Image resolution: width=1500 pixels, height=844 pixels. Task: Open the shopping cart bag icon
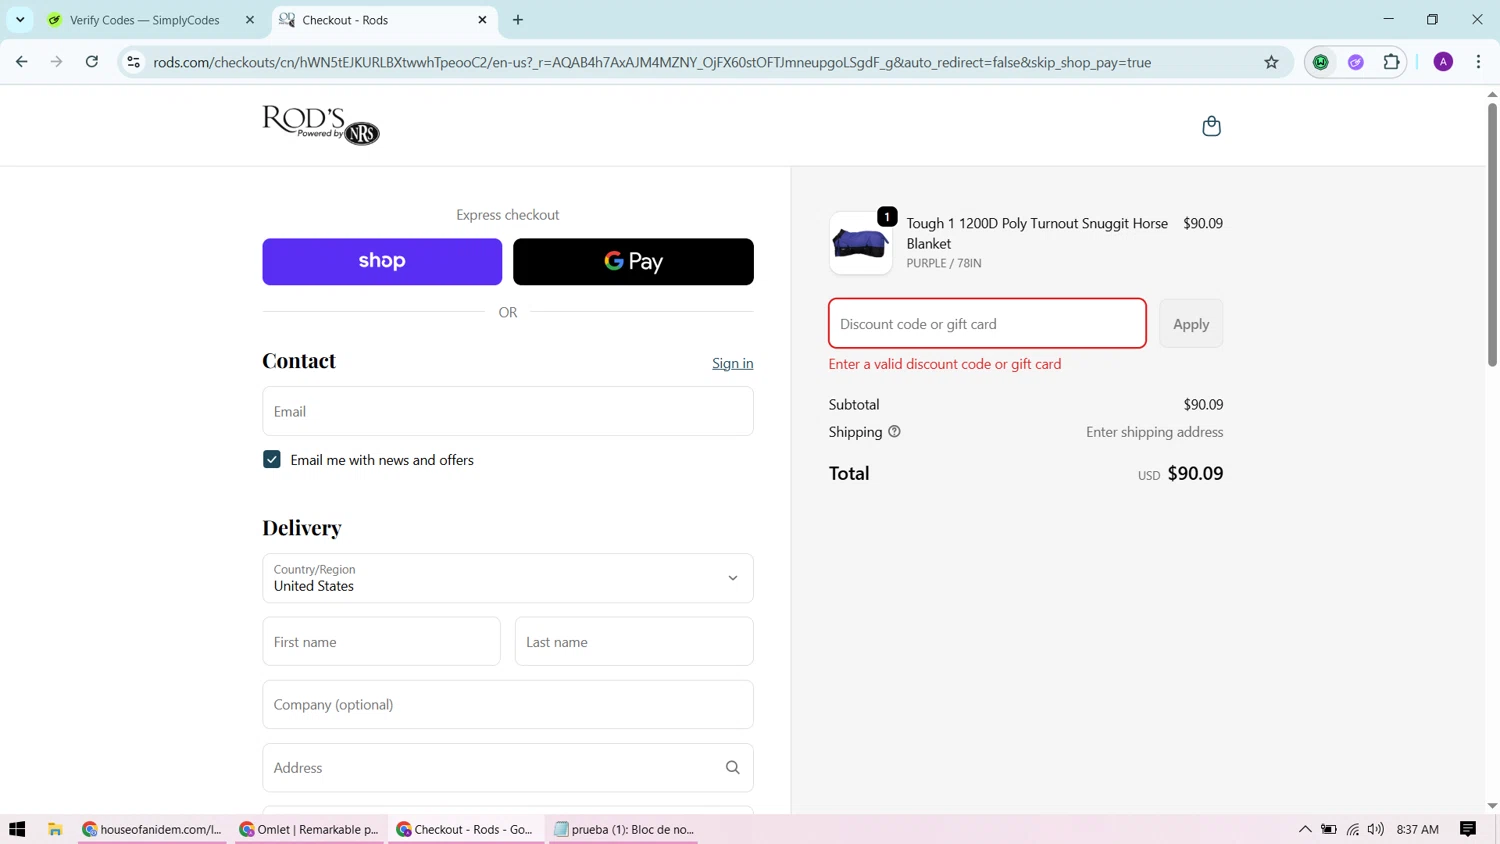click(1211, 126)
